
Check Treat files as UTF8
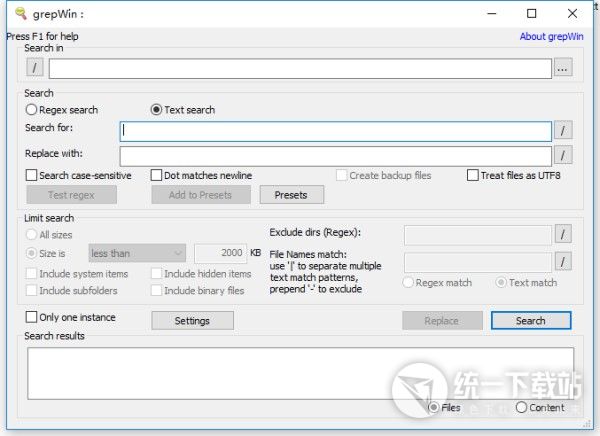473,176
